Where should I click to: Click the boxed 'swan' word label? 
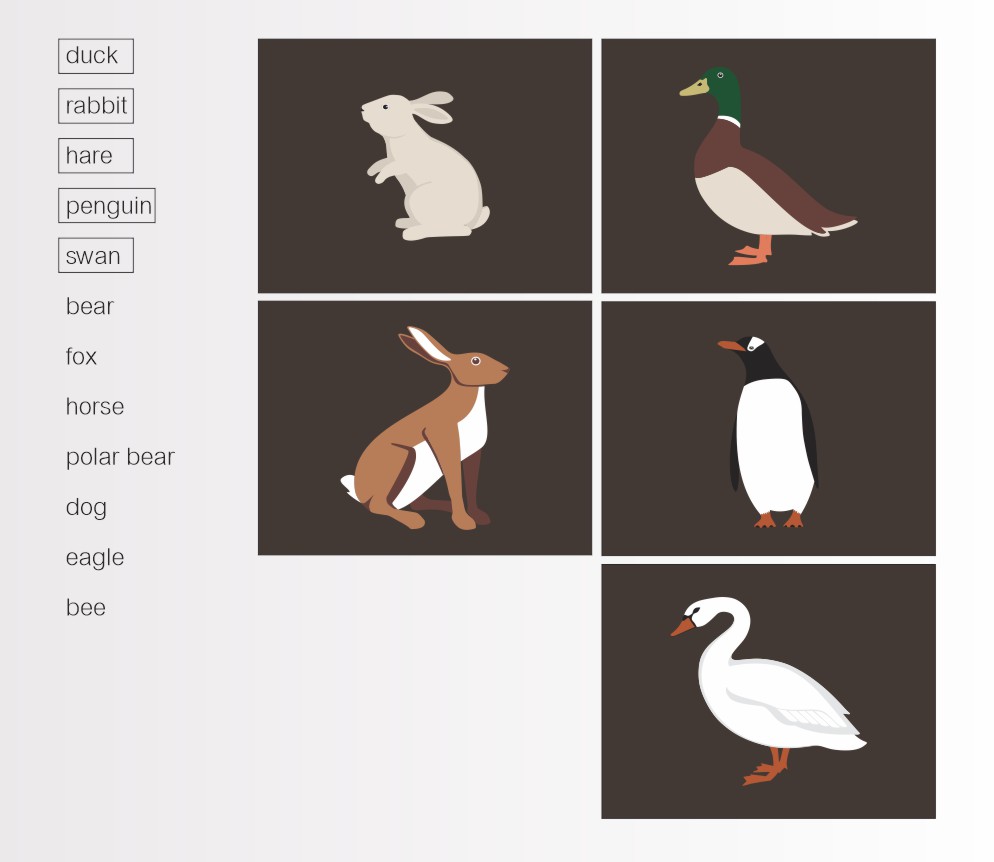tap(95, 256)
